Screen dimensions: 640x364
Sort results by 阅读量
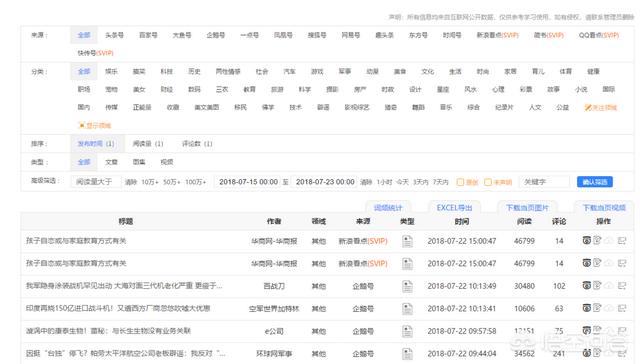tap(148, 144)
